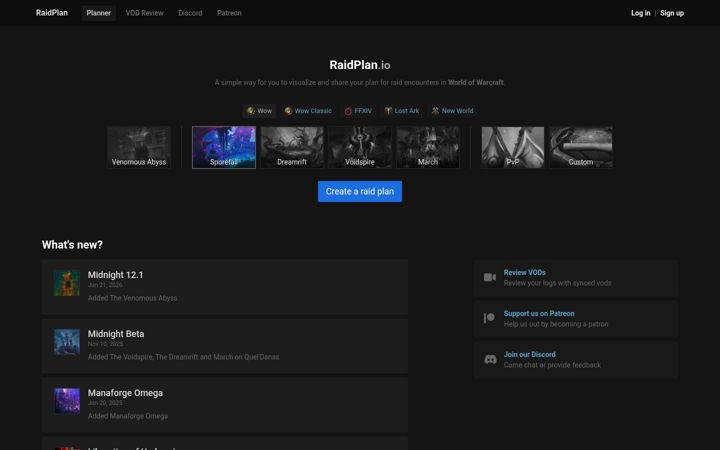
Task: Choose the Custom thumbnail
Action: click(x=581, y=147)
